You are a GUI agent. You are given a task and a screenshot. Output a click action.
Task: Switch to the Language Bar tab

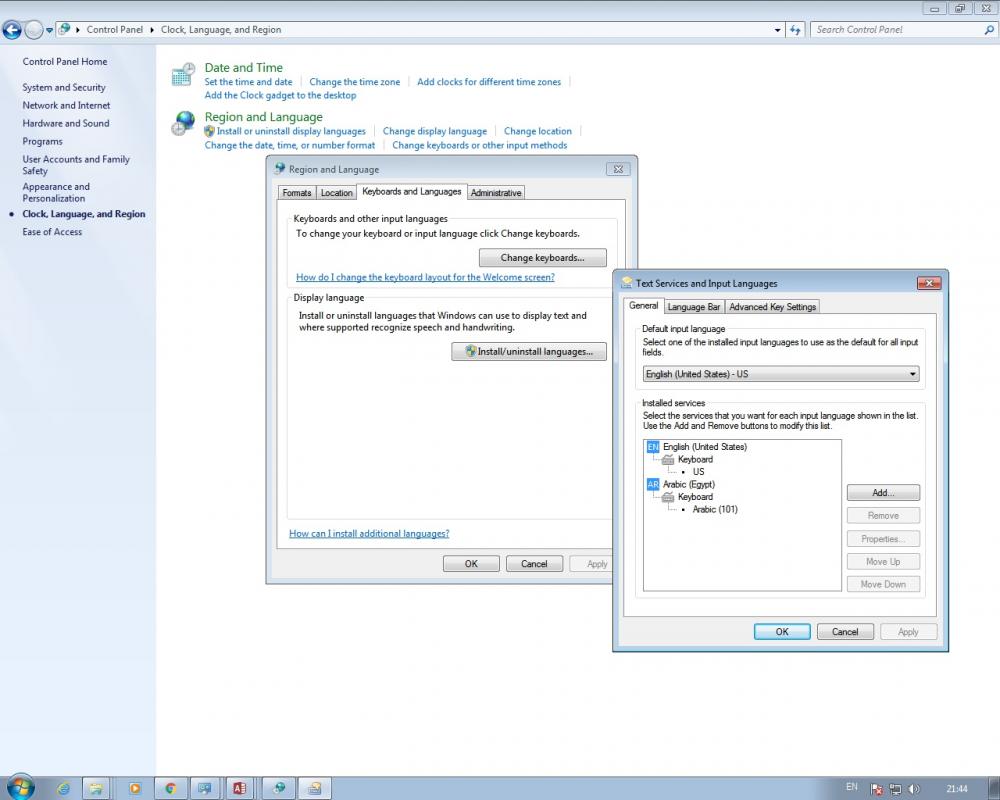pyautogui.click(x=693, y=307)
